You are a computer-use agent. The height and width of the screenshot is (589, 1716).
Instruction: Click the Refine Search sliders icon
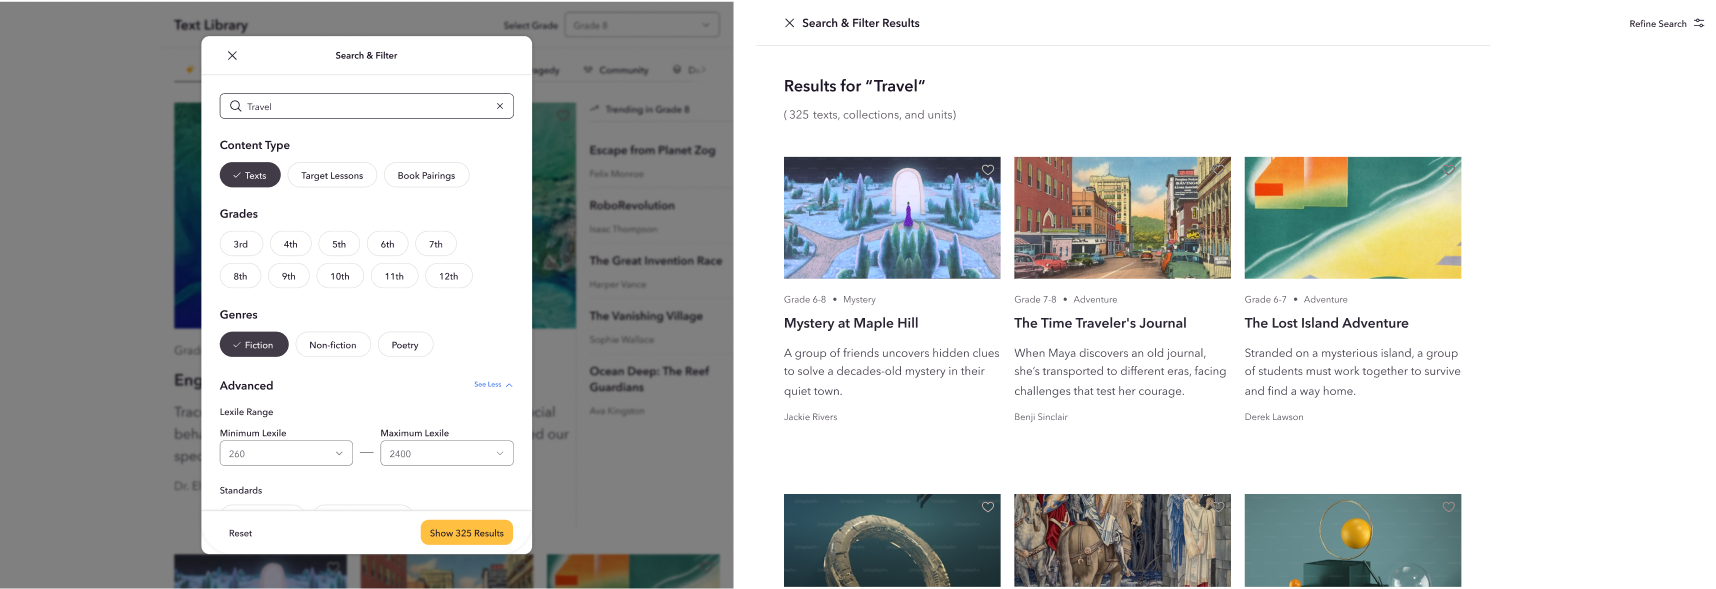click(1699, 23)
